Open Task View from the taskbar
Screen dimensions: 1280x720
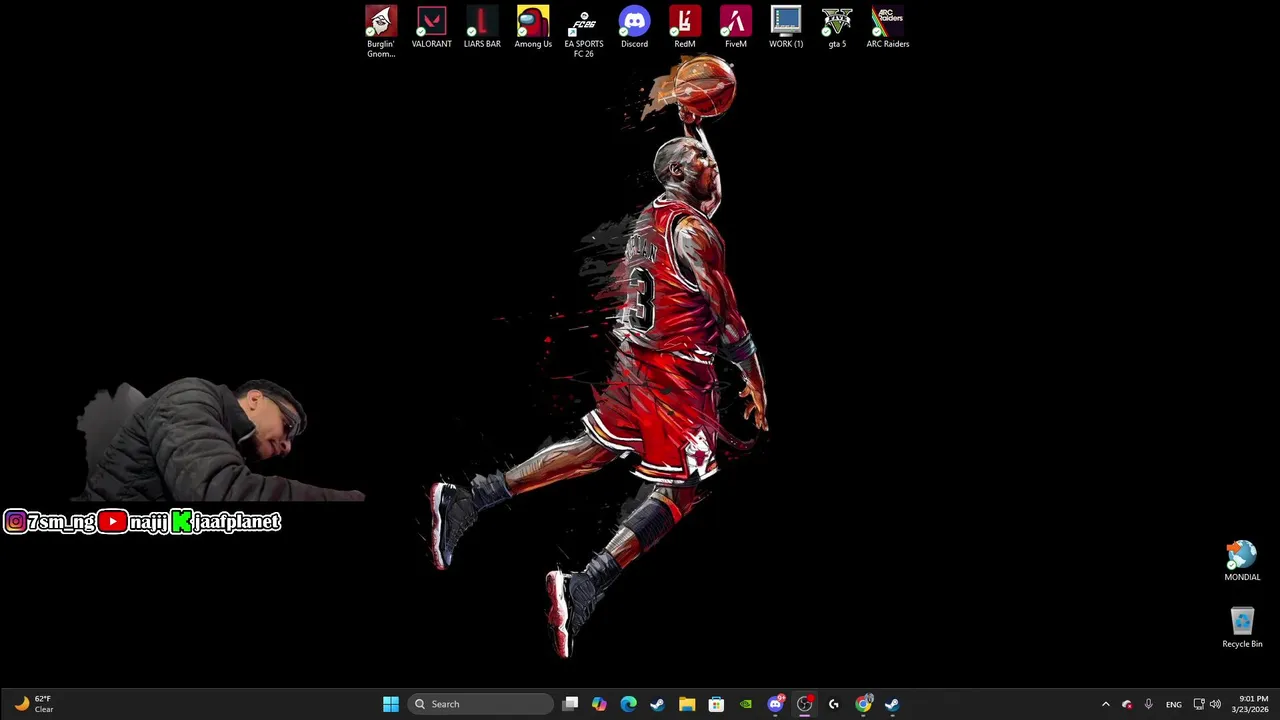(x=570, y=704)
